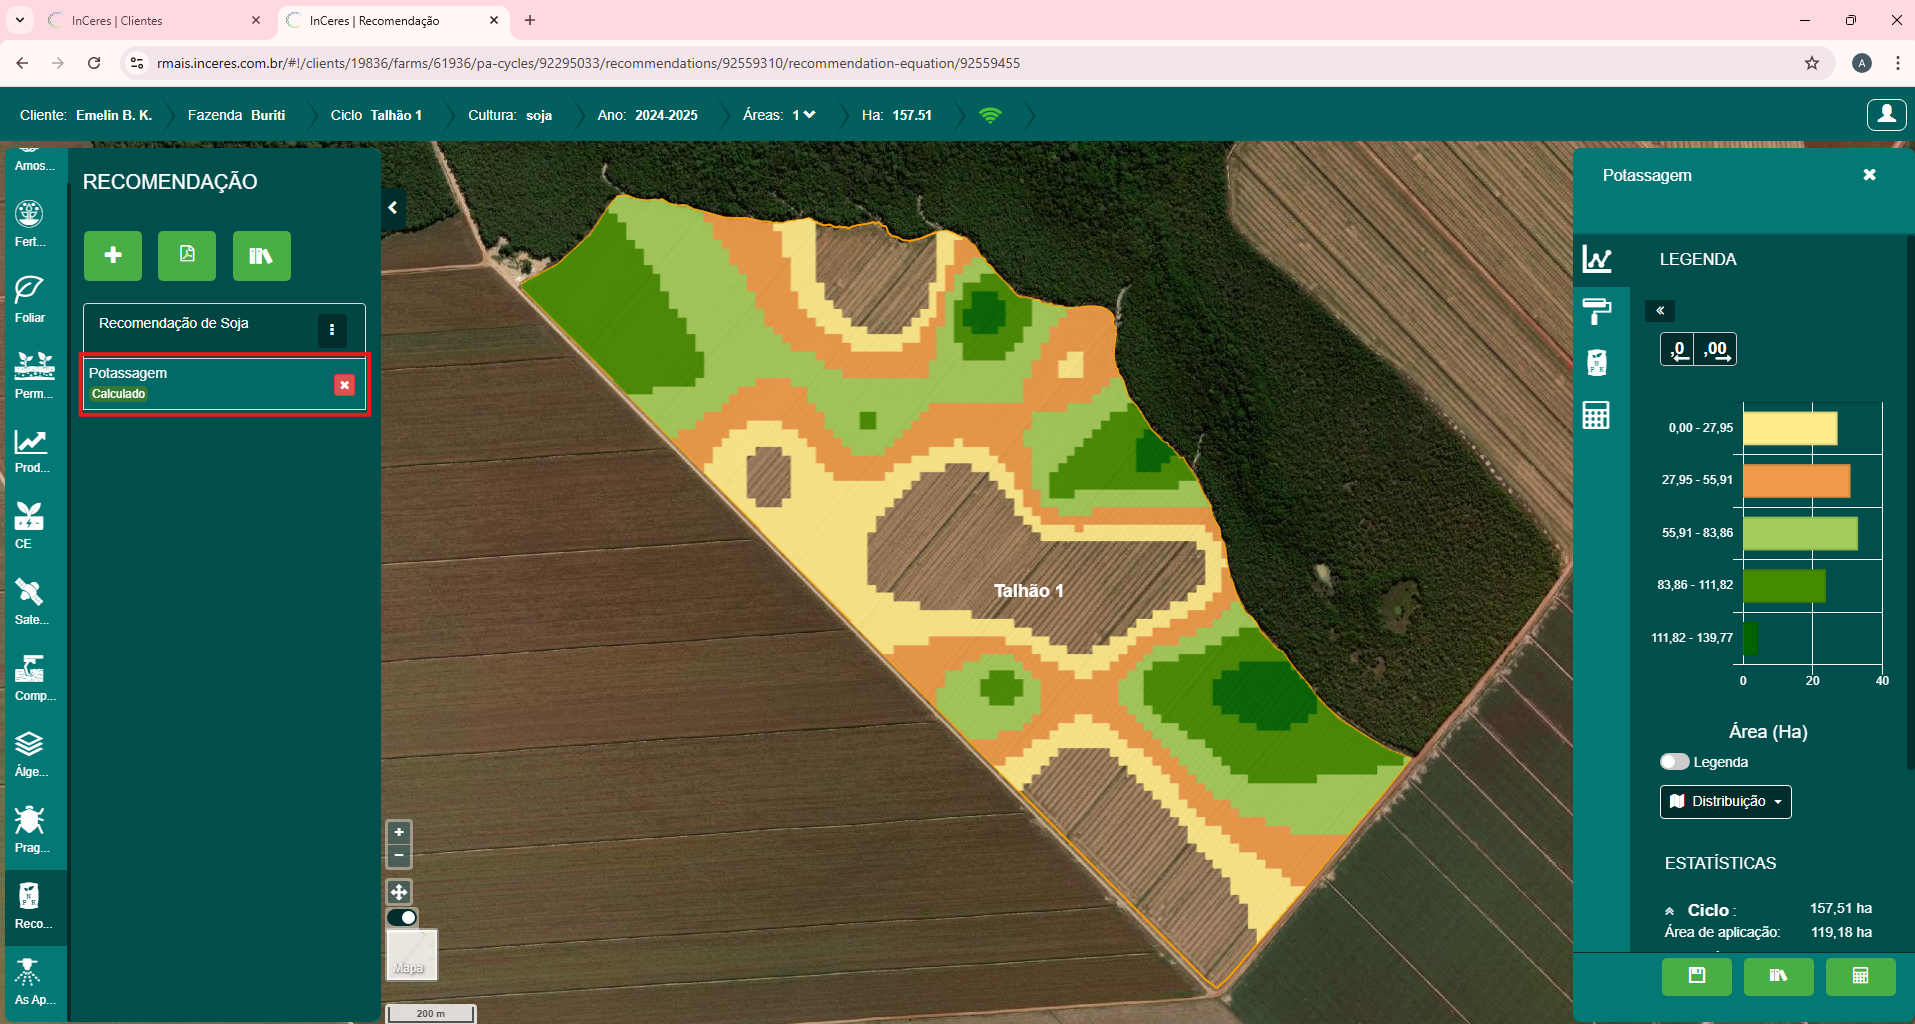Reload the current page
The height and width of the screenshot is (1024, 1915).
(94, 63)
